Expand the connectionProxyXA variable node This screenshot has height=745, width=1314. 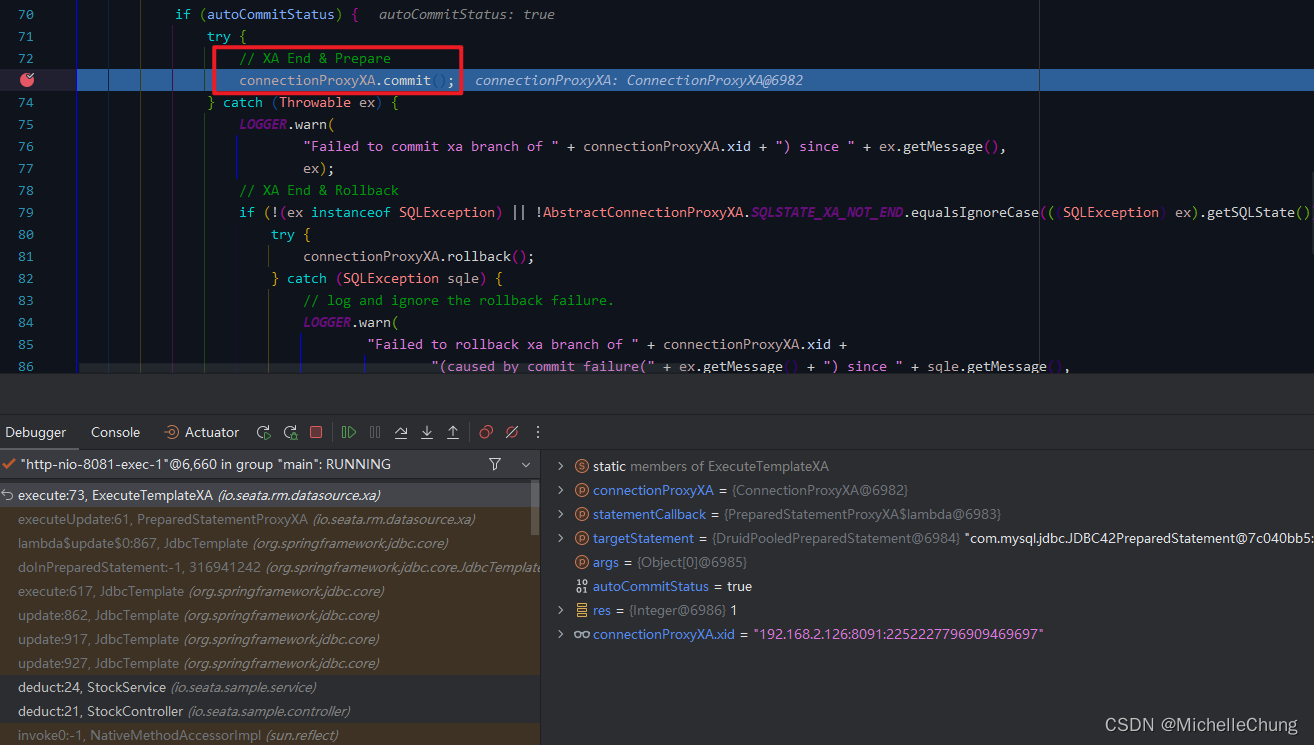(x=560, y=490)
